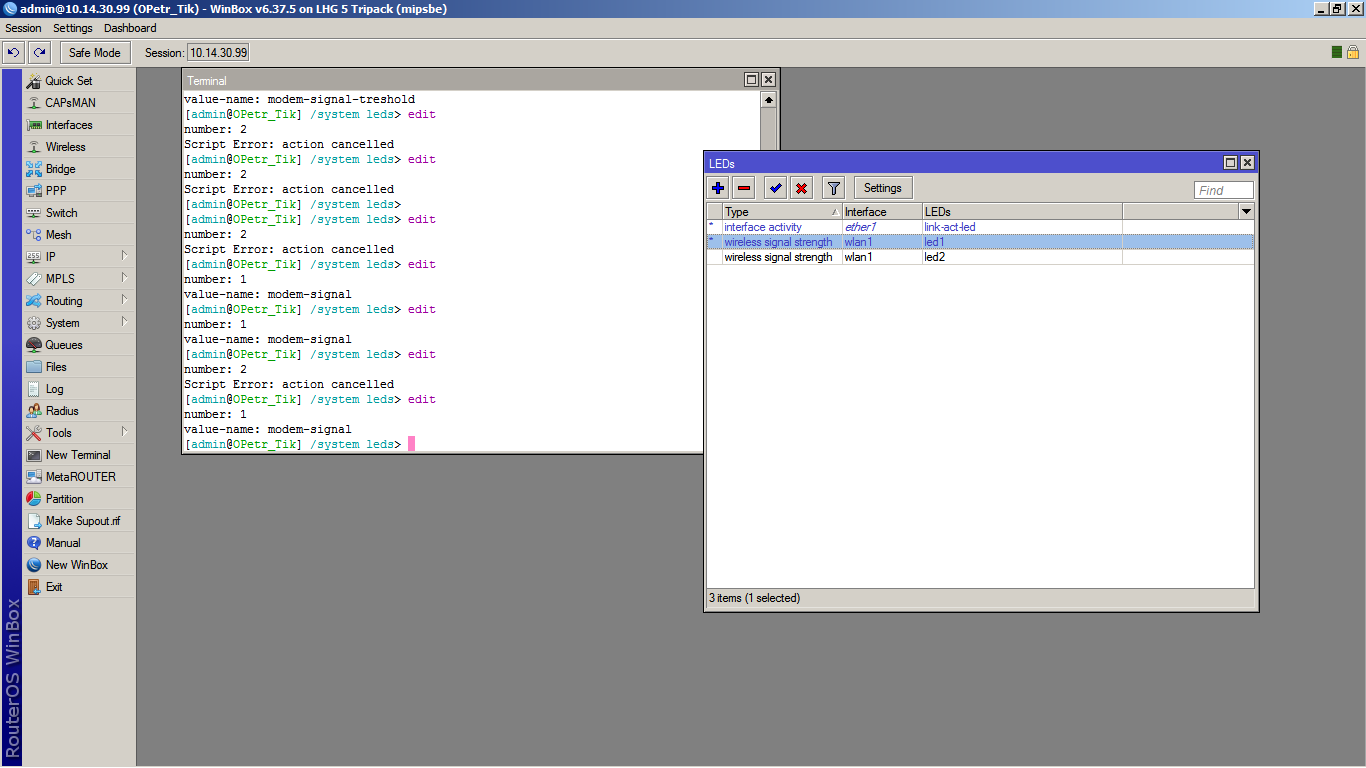Open the Dashboard menu
The image size is (1366, 768).
tap(130, 28)
